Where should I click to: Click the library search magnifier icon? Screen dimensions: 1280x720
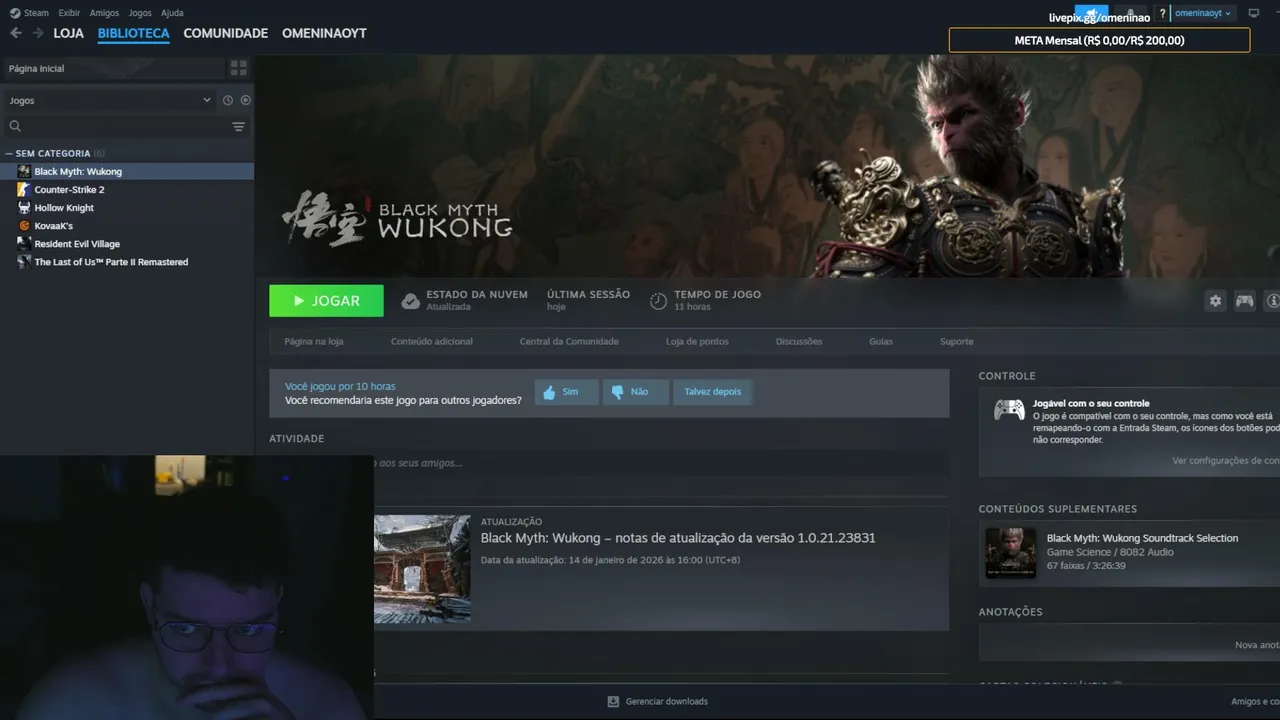(x=15, y=126)
